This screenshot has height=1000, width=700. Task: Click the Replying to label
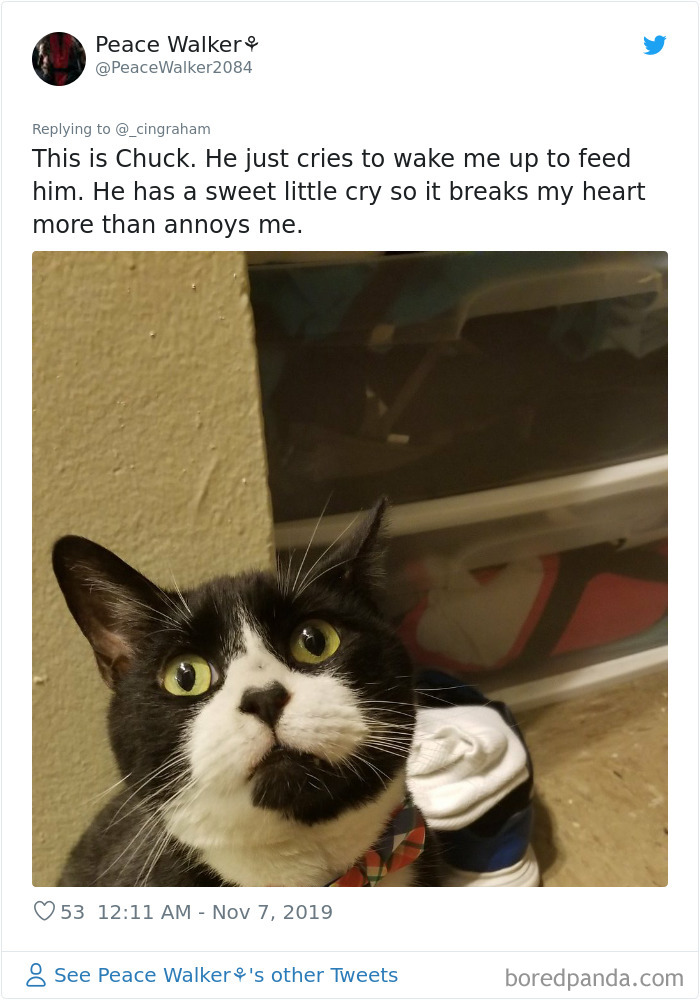71,129
